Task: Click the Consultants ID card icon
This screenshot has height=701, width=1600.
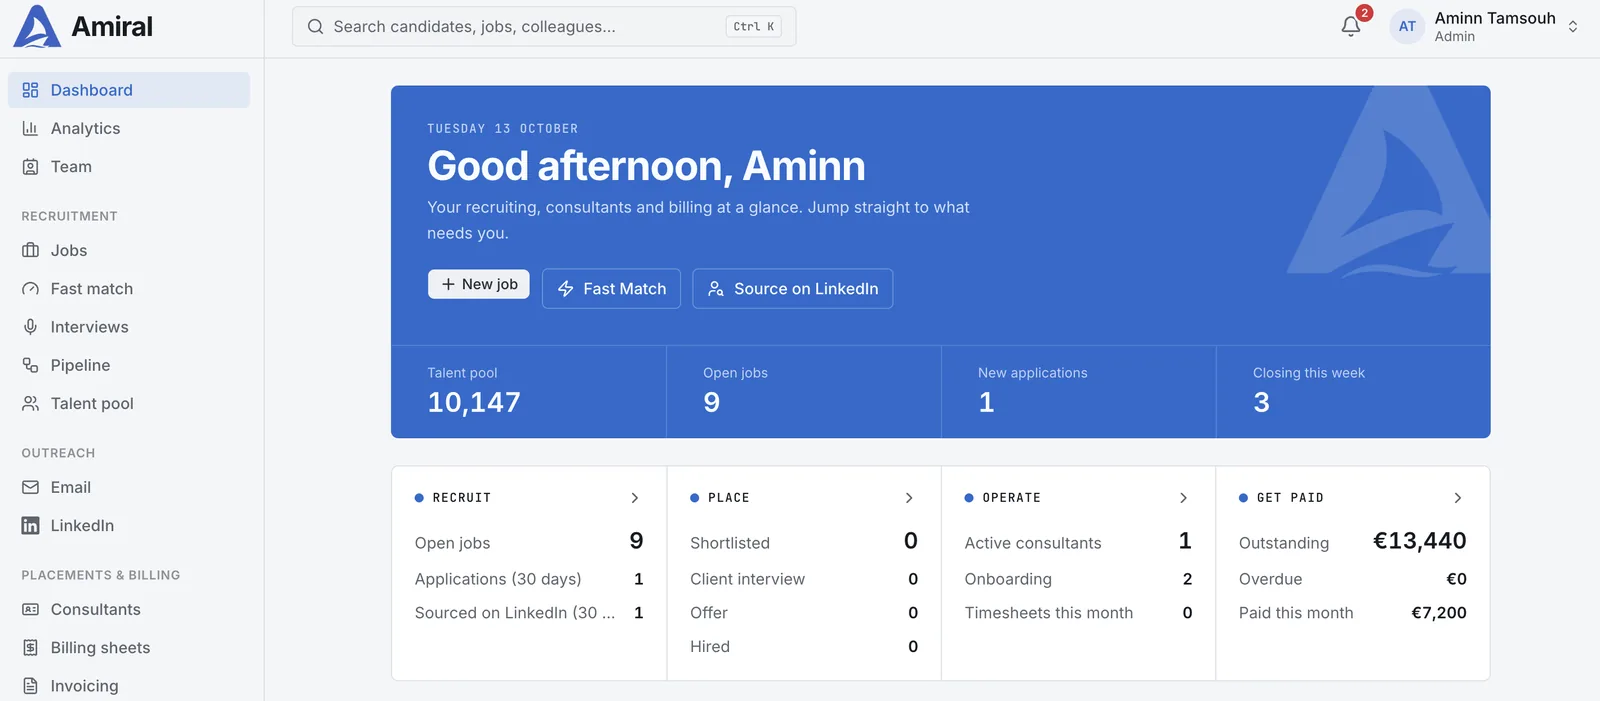Action: click(31, 609)
